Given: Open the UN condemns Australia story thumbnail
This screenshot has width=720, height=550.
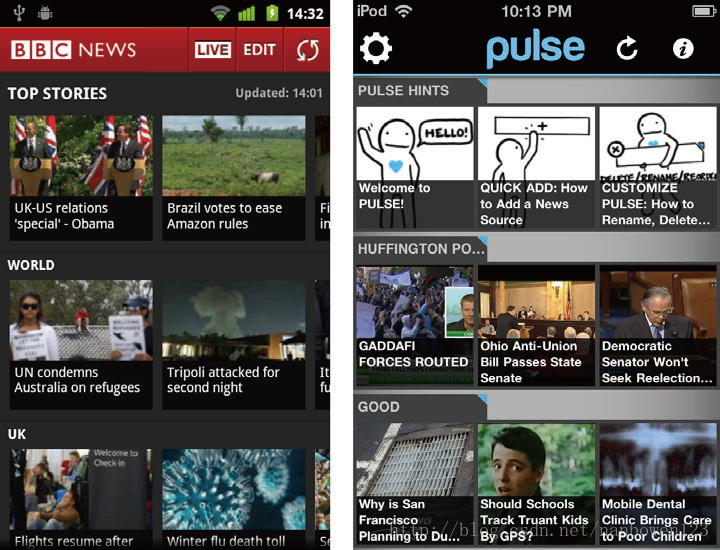Looking at the screenshot, I should (81, 320).
